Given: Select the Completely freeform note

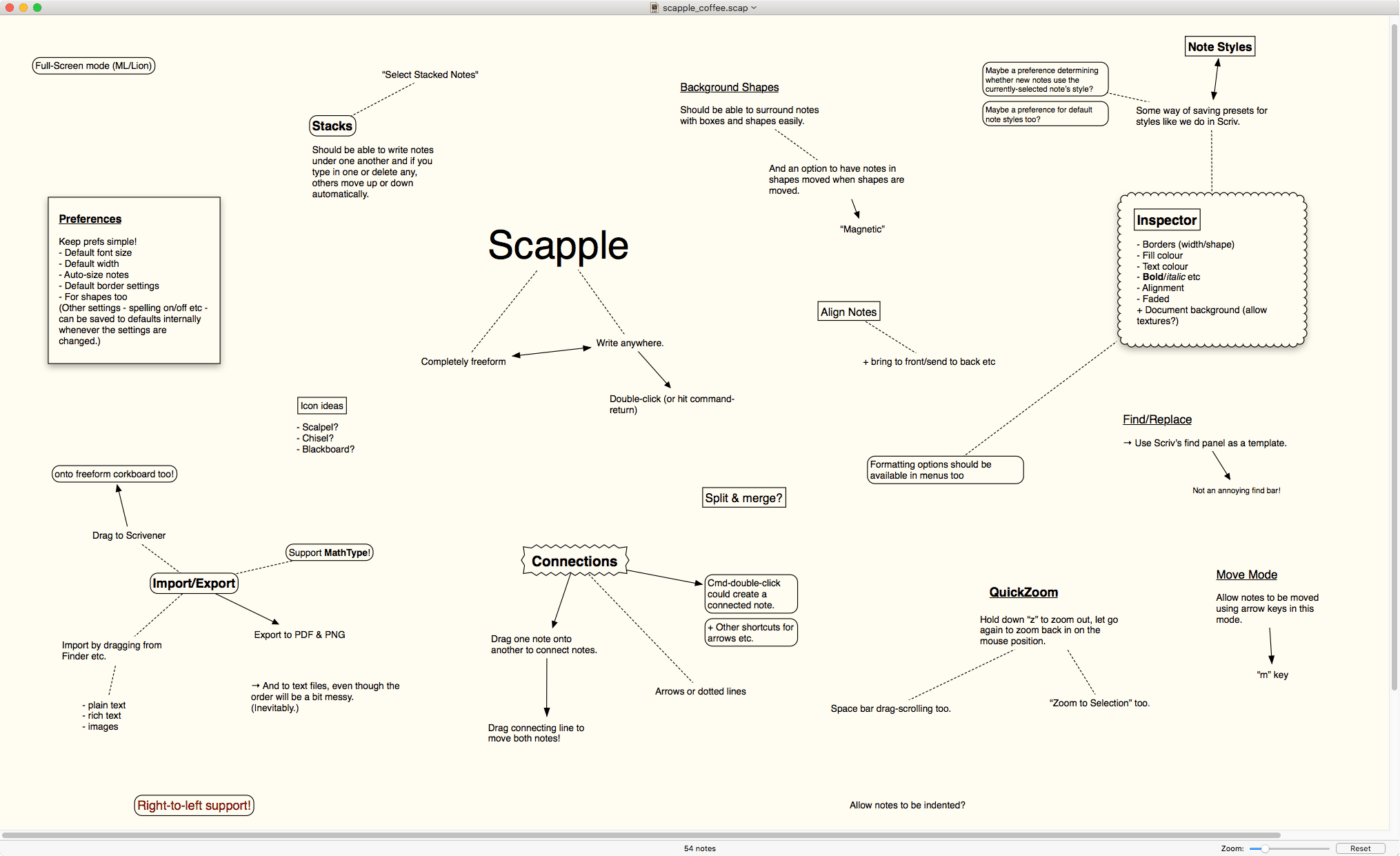Looking at the screenshot, I should click(463, 361).
